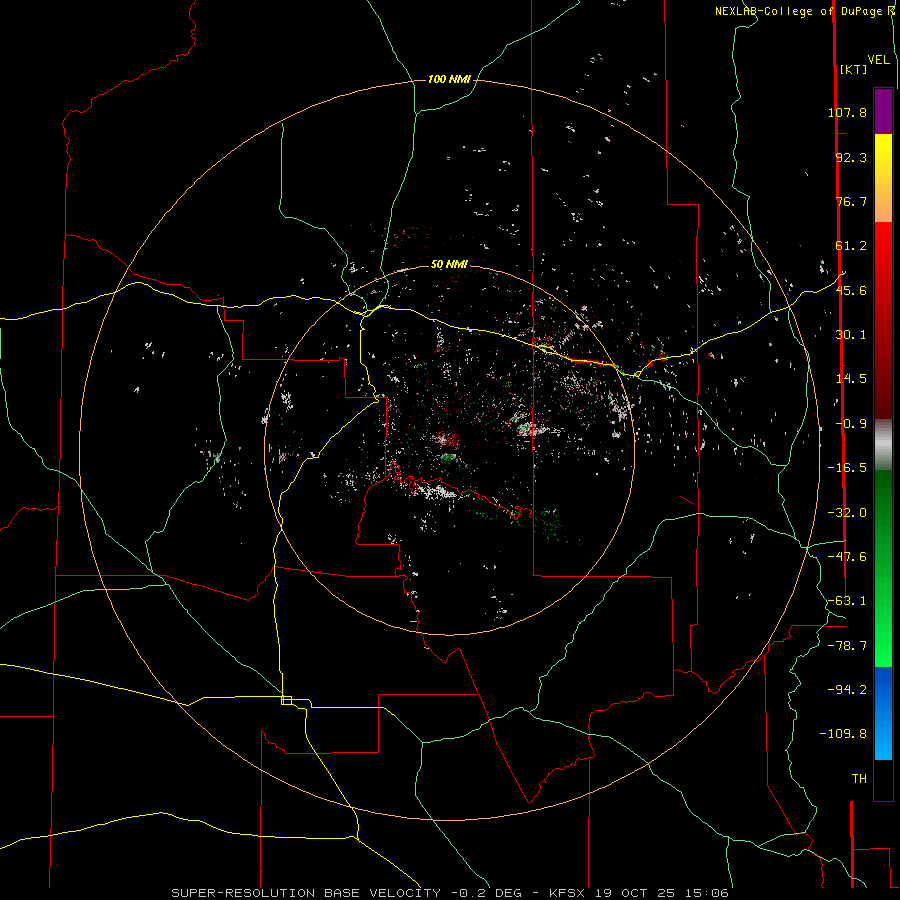Select the -63.1 value on velocity scale
The height and width of the screenshot is (900, 900).
(847, 601)
